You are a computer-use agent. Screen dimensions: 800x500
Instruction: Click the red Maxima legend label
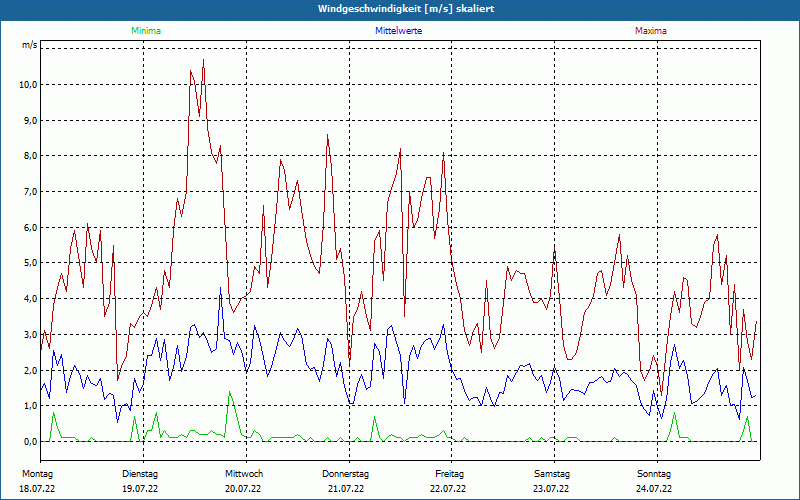click(x=651, y=31)
